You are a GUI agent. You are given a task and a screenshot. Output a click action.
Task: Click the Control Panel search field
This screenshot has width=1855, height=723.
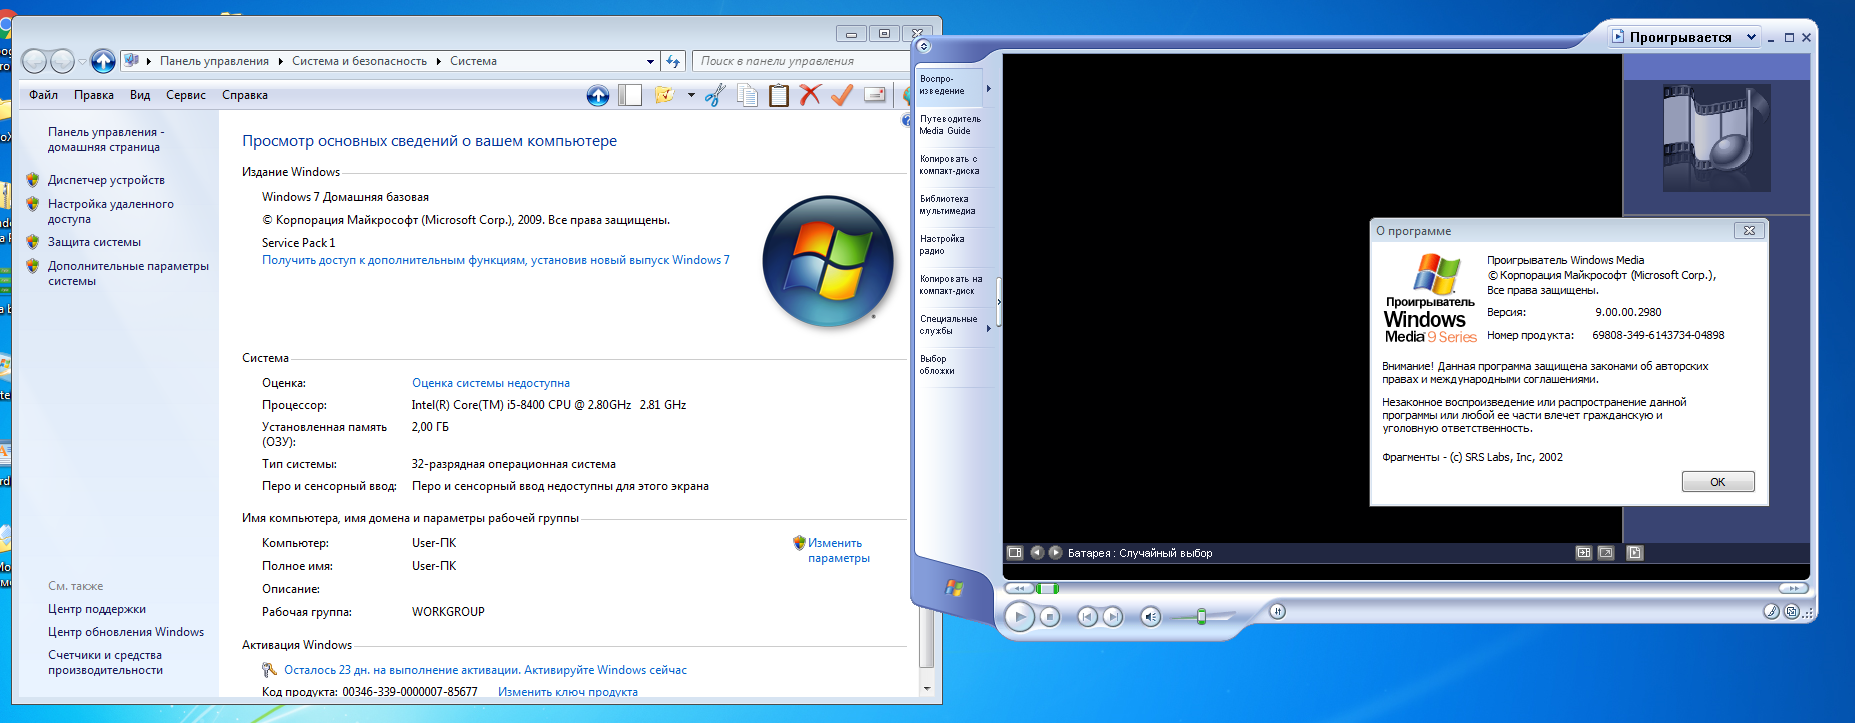[x=800, y=61]
